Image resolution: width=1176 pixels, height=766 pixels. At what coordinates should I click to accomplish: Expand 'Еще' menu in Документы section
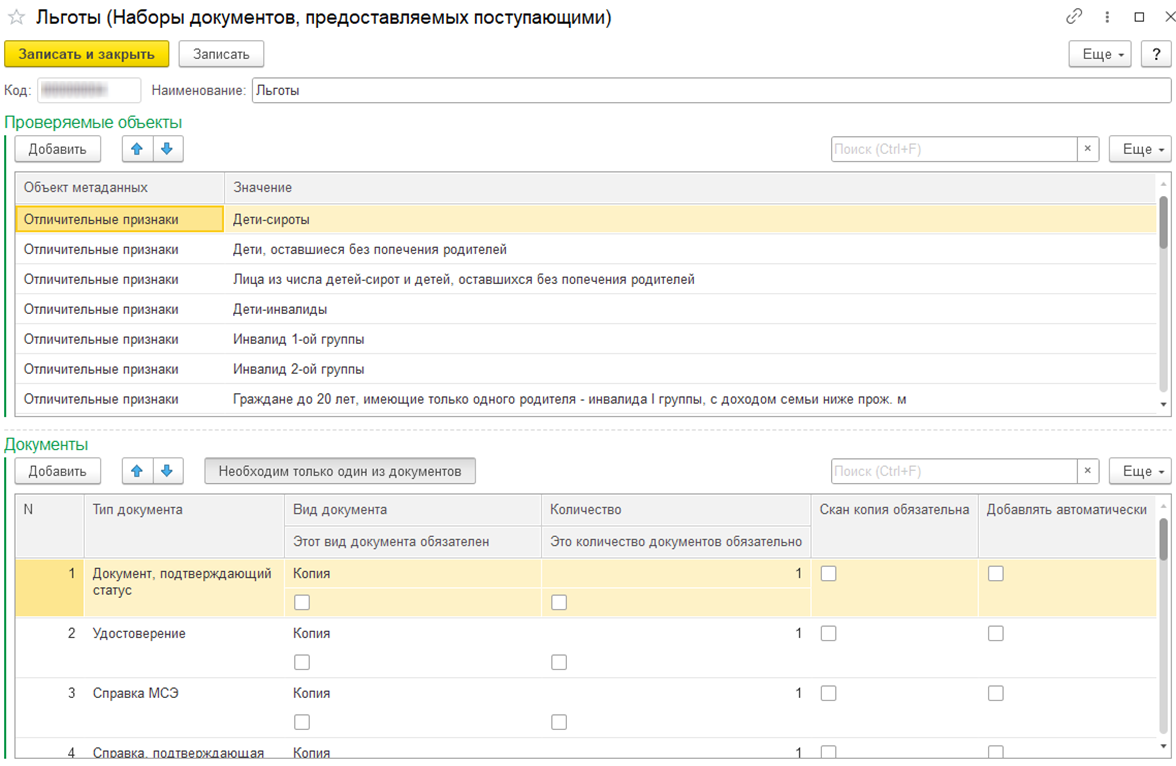[1139, 471]
